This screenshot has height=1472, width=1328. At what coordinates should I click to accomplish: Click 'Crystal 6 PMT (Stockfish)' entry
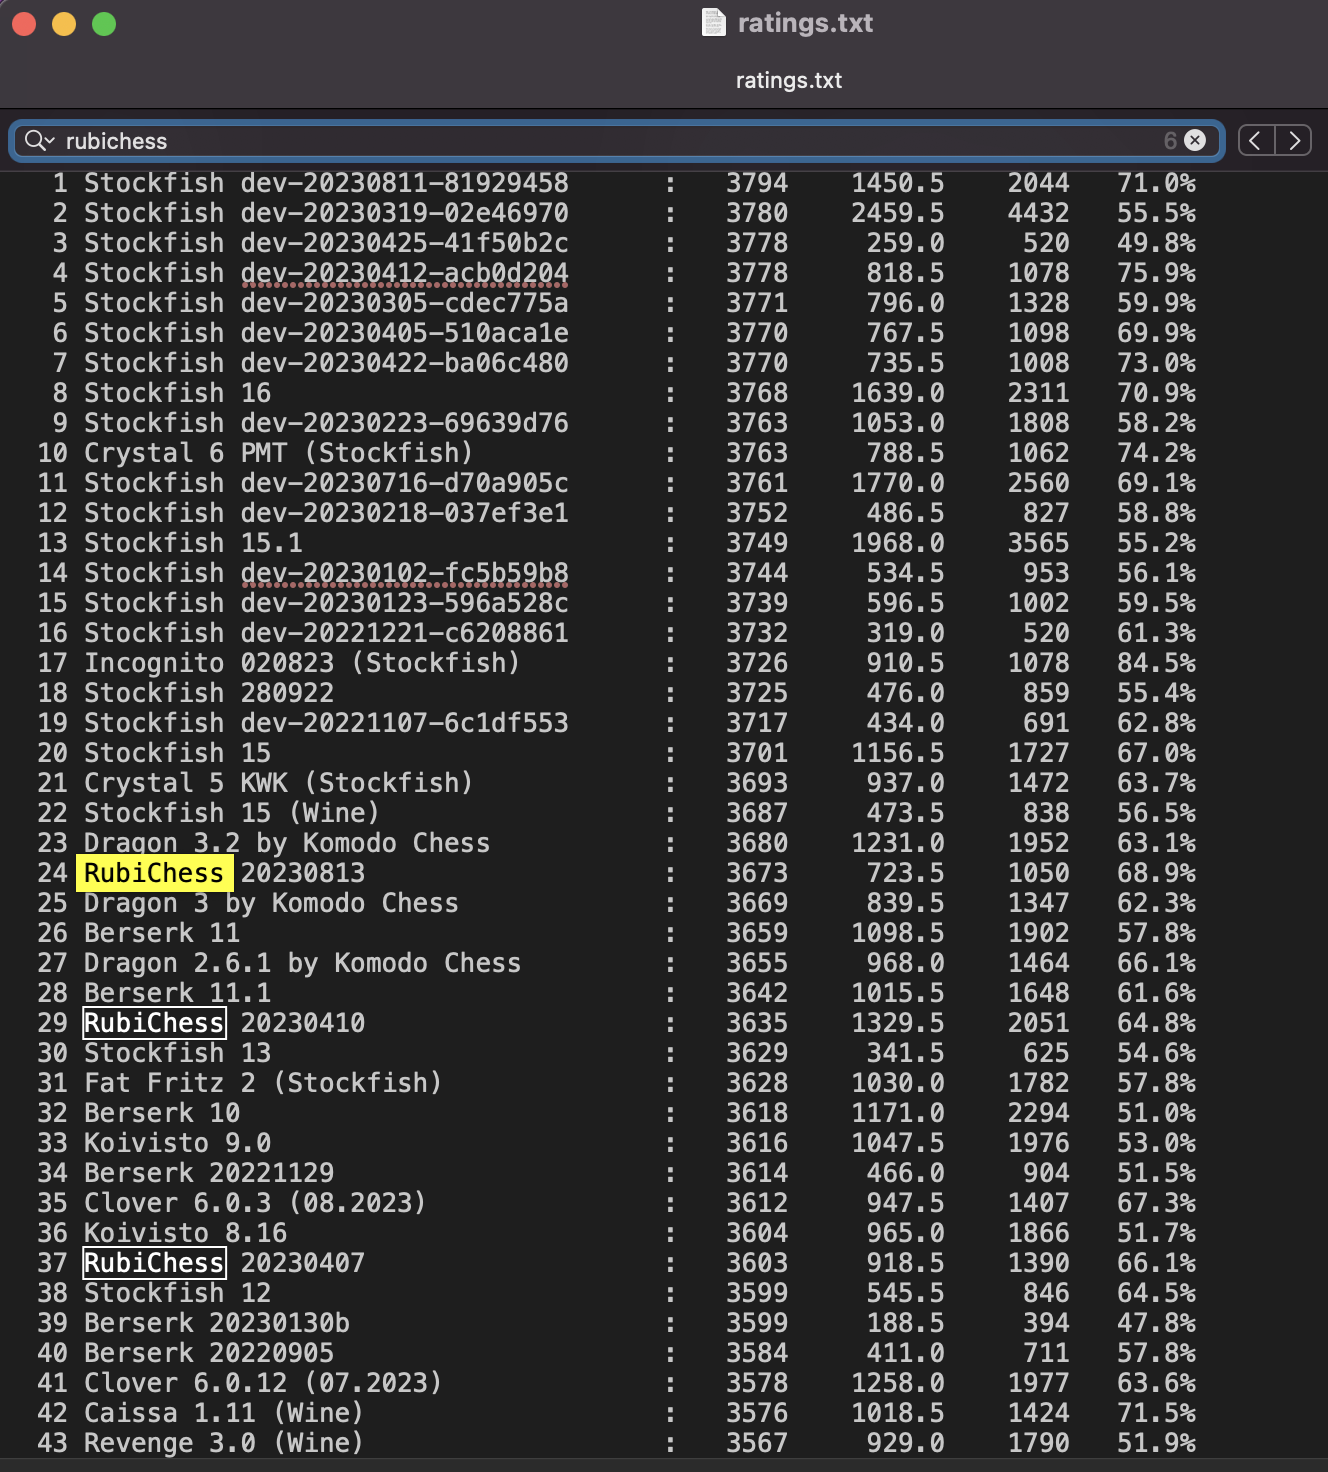278,453
